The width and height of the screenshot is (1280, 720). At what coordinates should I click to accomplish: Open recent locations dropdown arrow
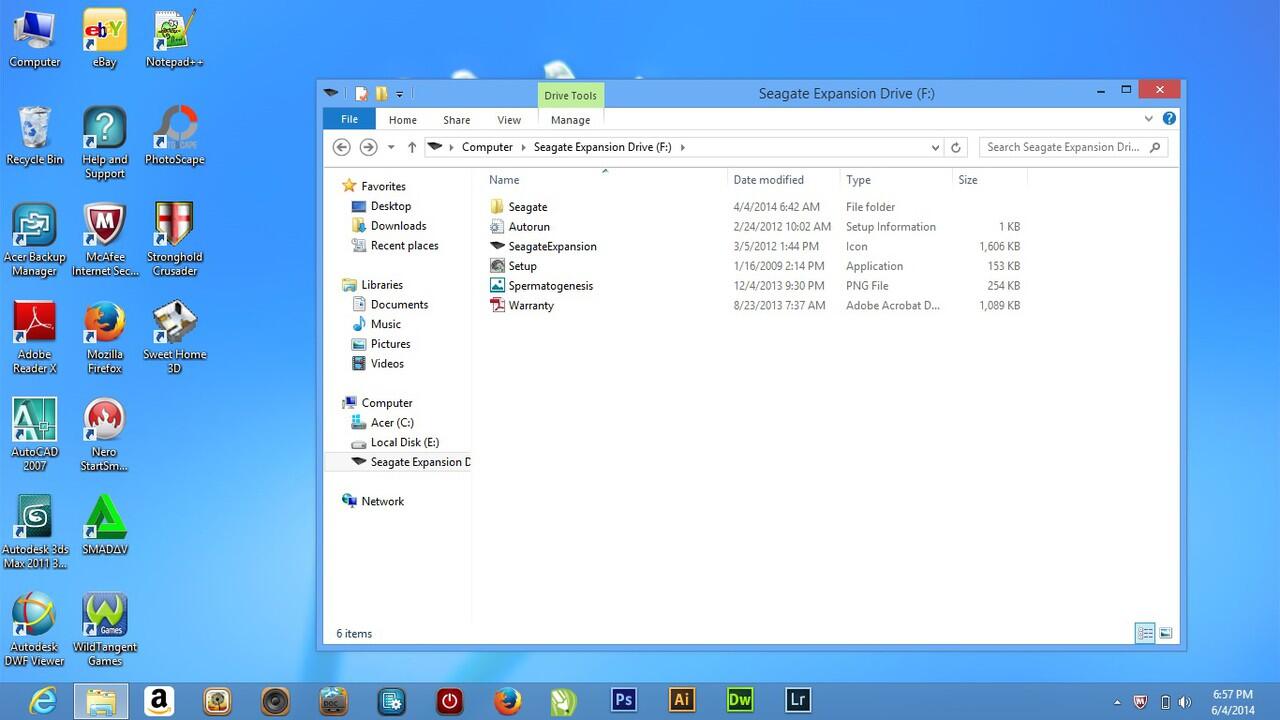click(391, 147)
